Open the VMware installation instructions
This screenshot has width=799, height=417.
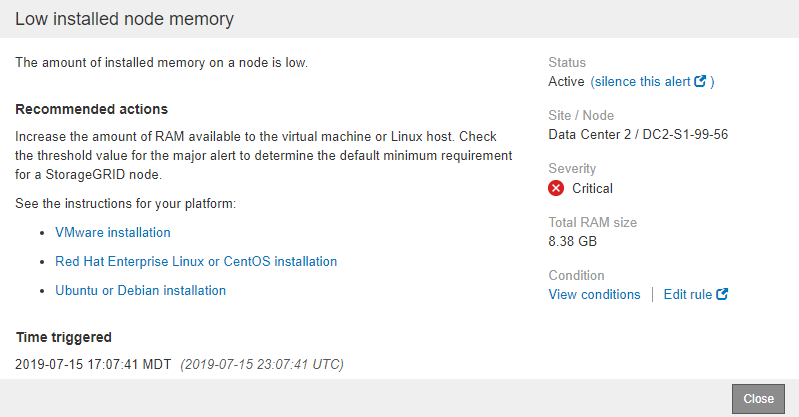click(113, 232)
